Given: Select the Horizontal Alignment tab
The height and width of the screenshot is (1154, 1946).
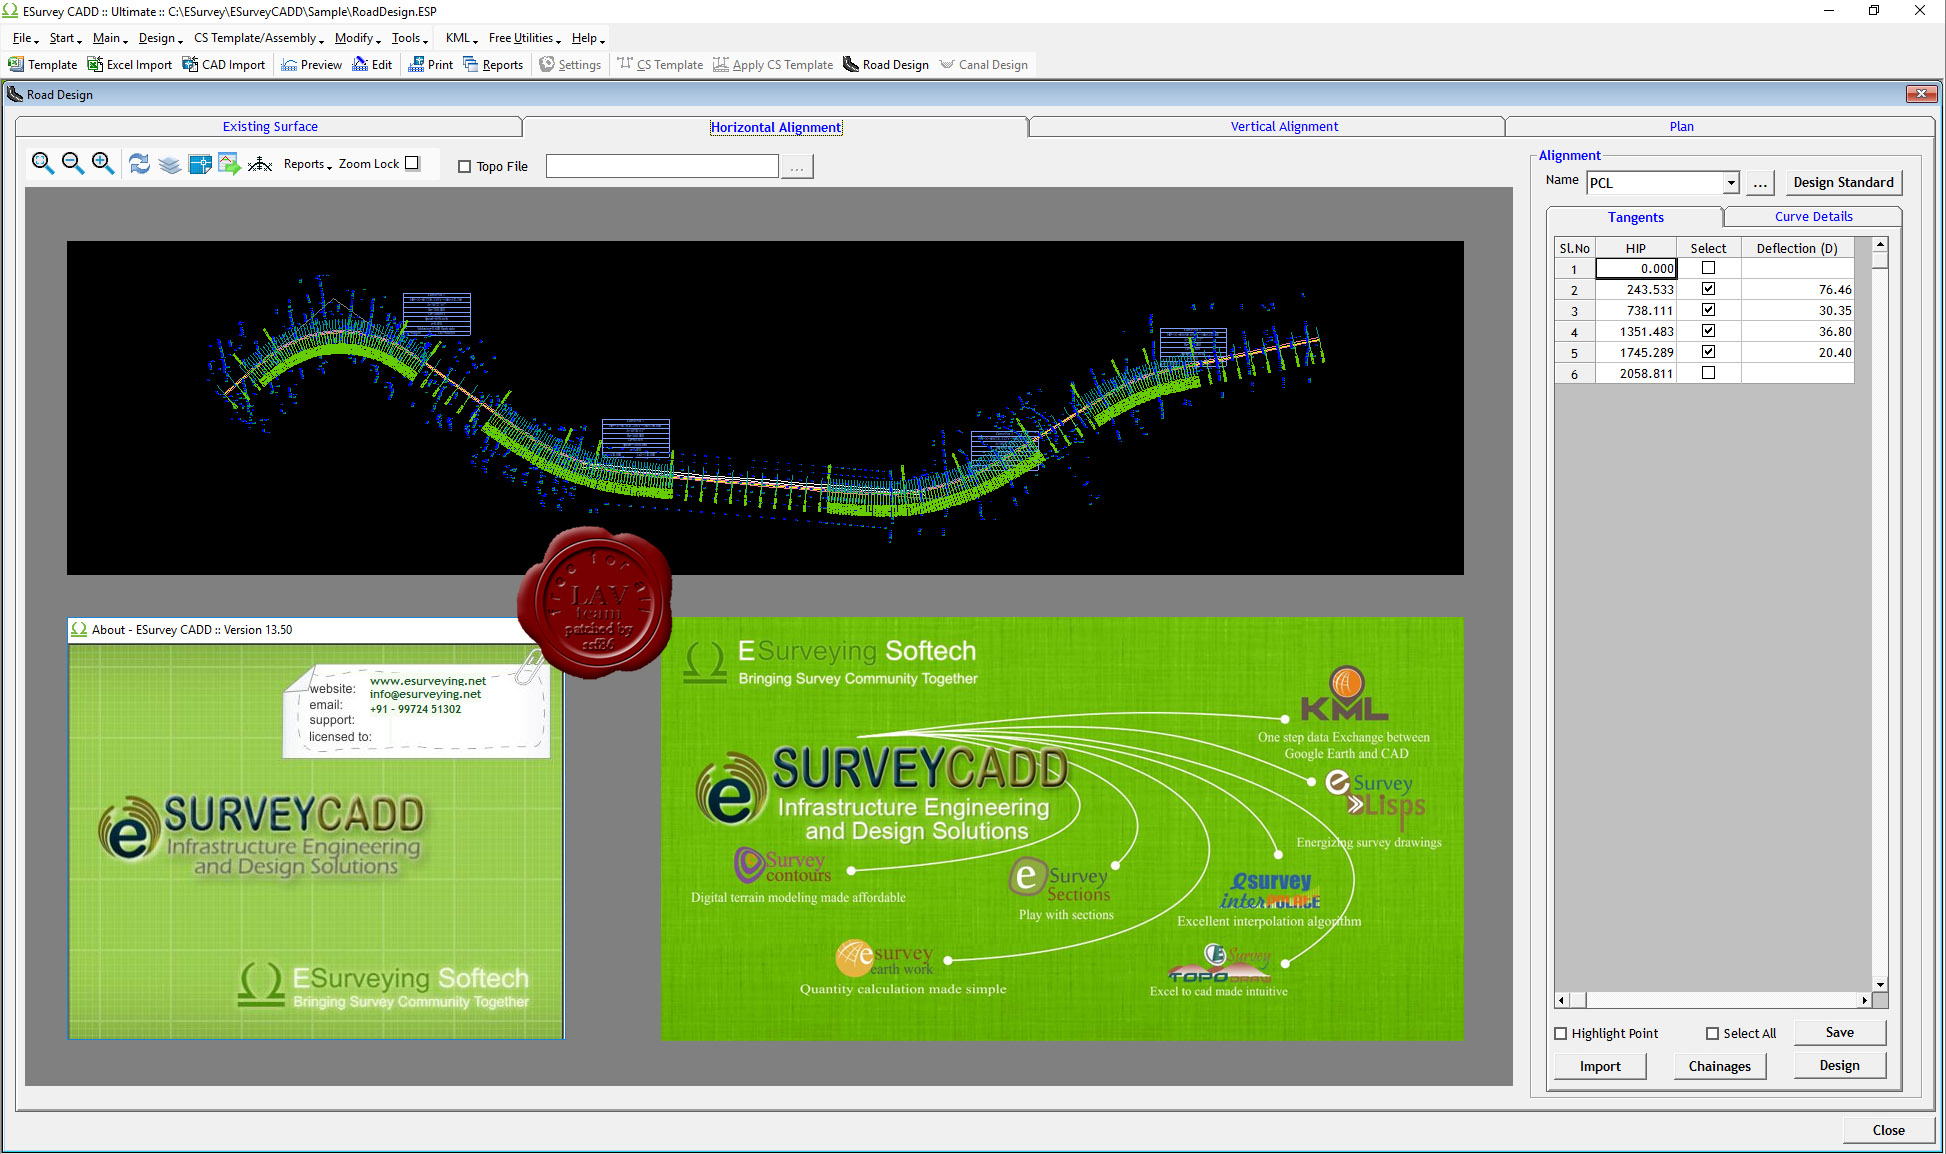Looking at the screenshot, I should 776,127.
